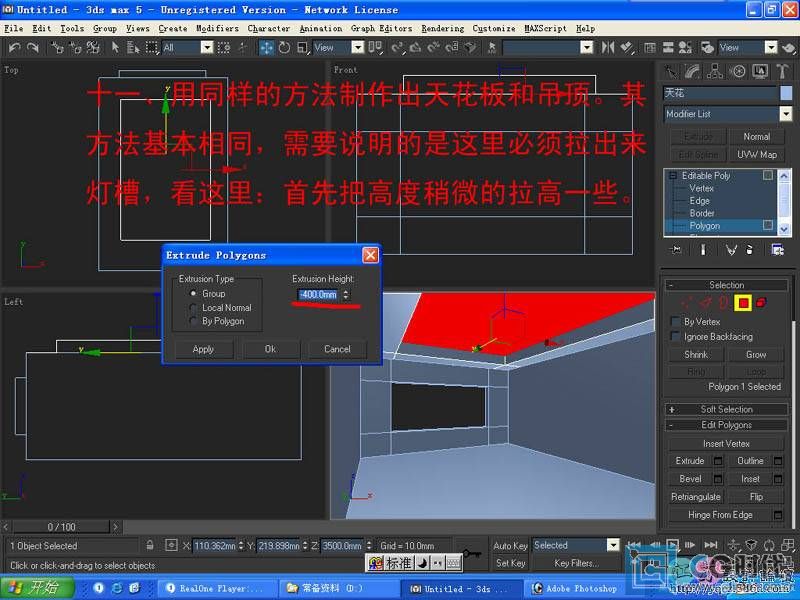This screenshot has width=800, height=600.
Task: Click Apply in Extrude Polygons dialog
Action: pyautogui.click(x=204, y=349)
